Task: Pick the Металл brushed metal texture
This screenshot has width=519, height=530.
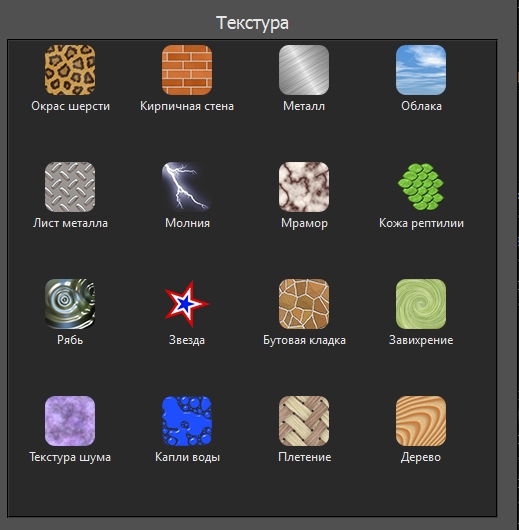Action: coord(304,70)
